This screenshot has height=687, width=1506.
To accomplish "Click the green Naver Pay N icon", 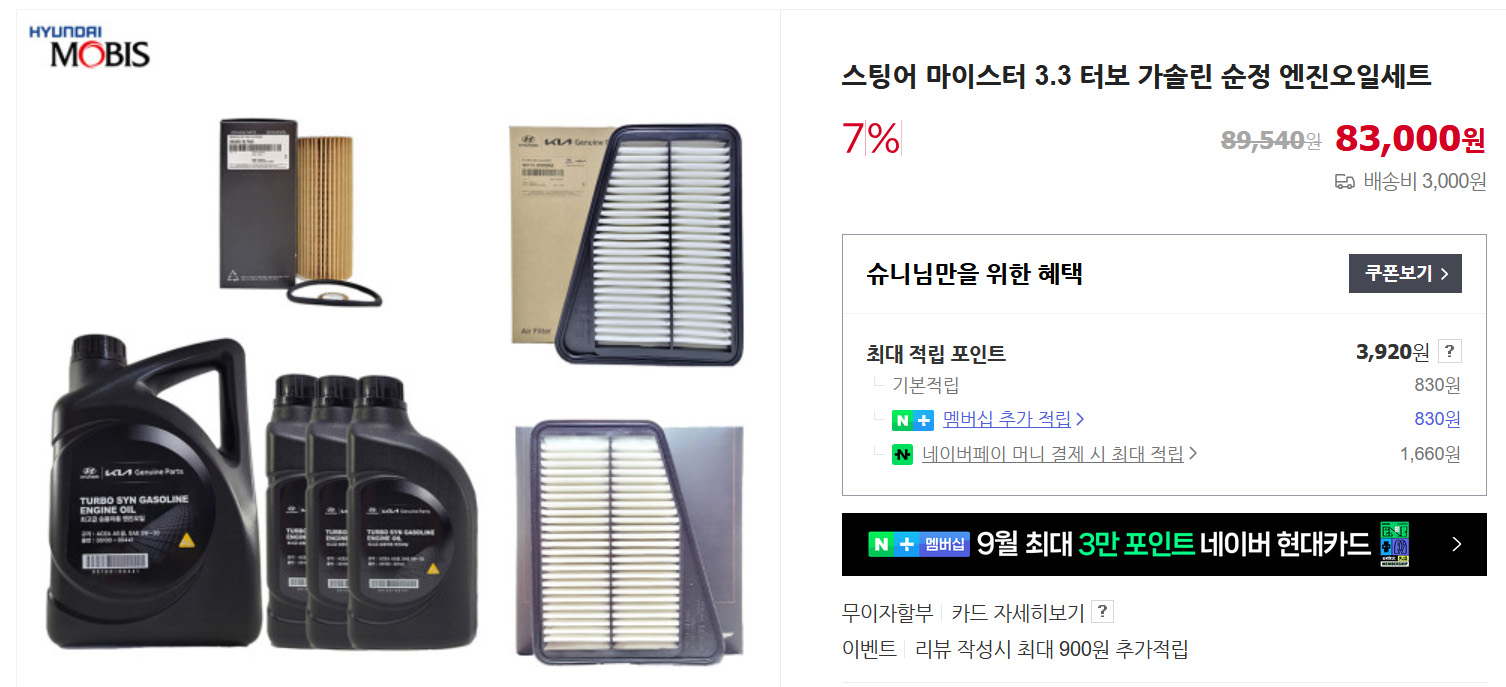I will [903, 454].
